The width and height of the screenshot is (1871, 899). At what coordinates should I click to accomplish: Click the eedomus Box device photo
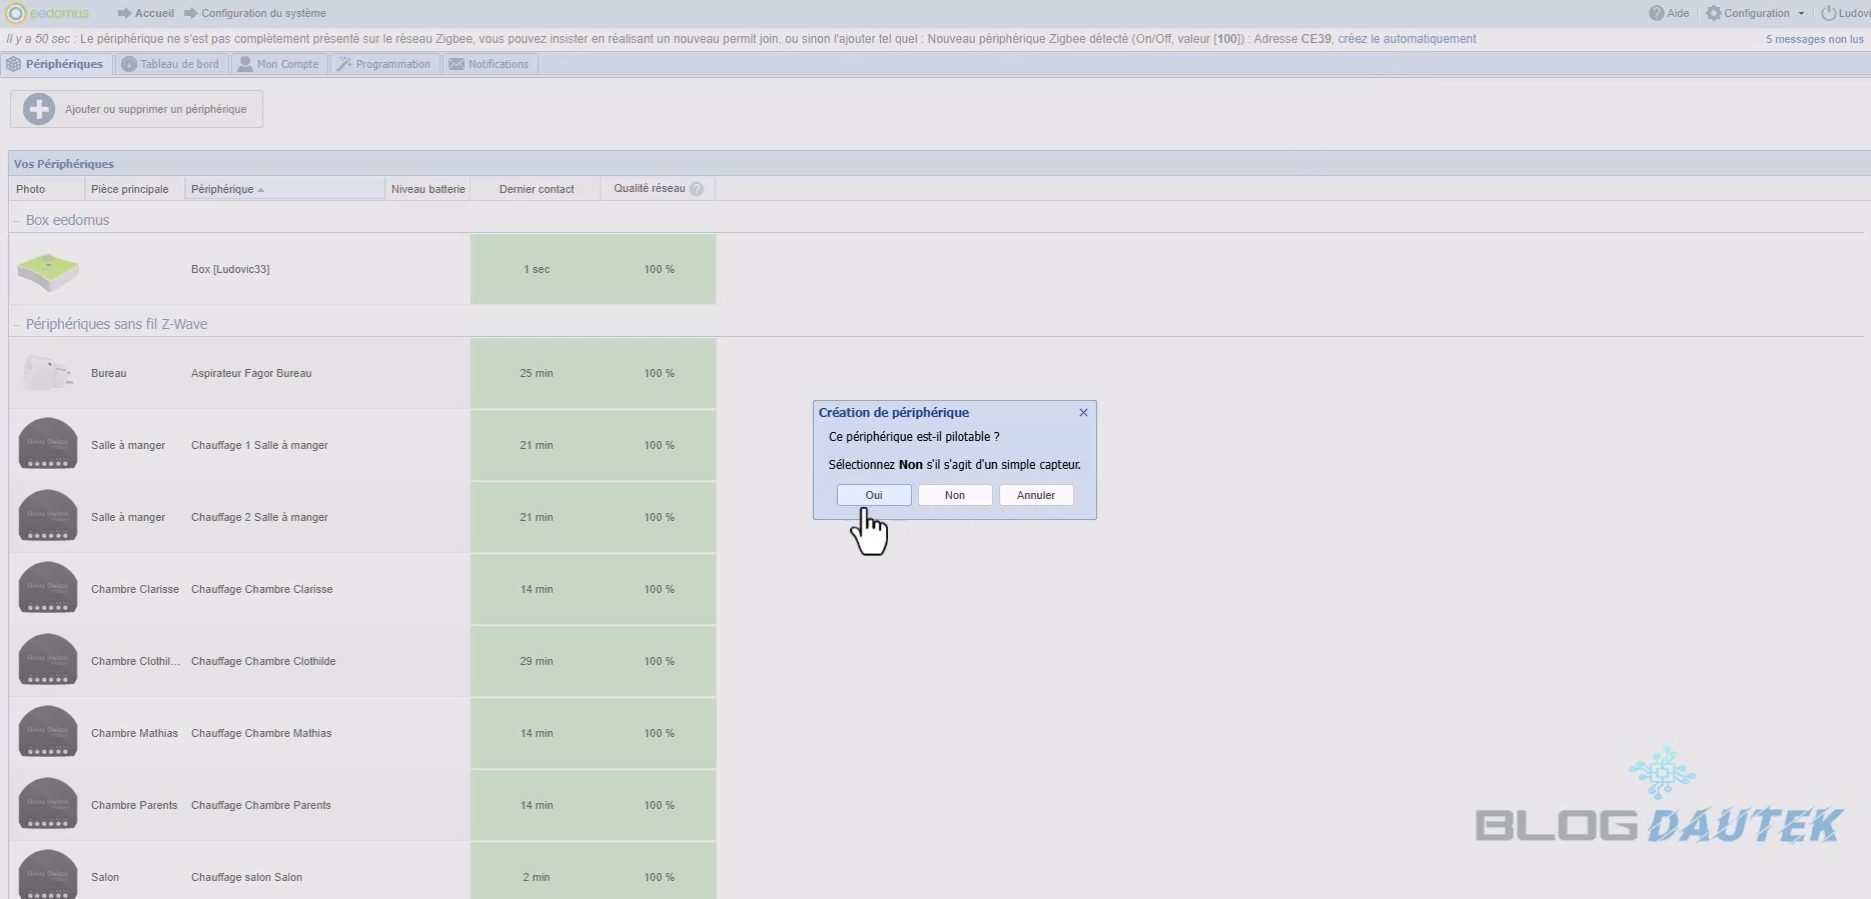click(48, 270)
